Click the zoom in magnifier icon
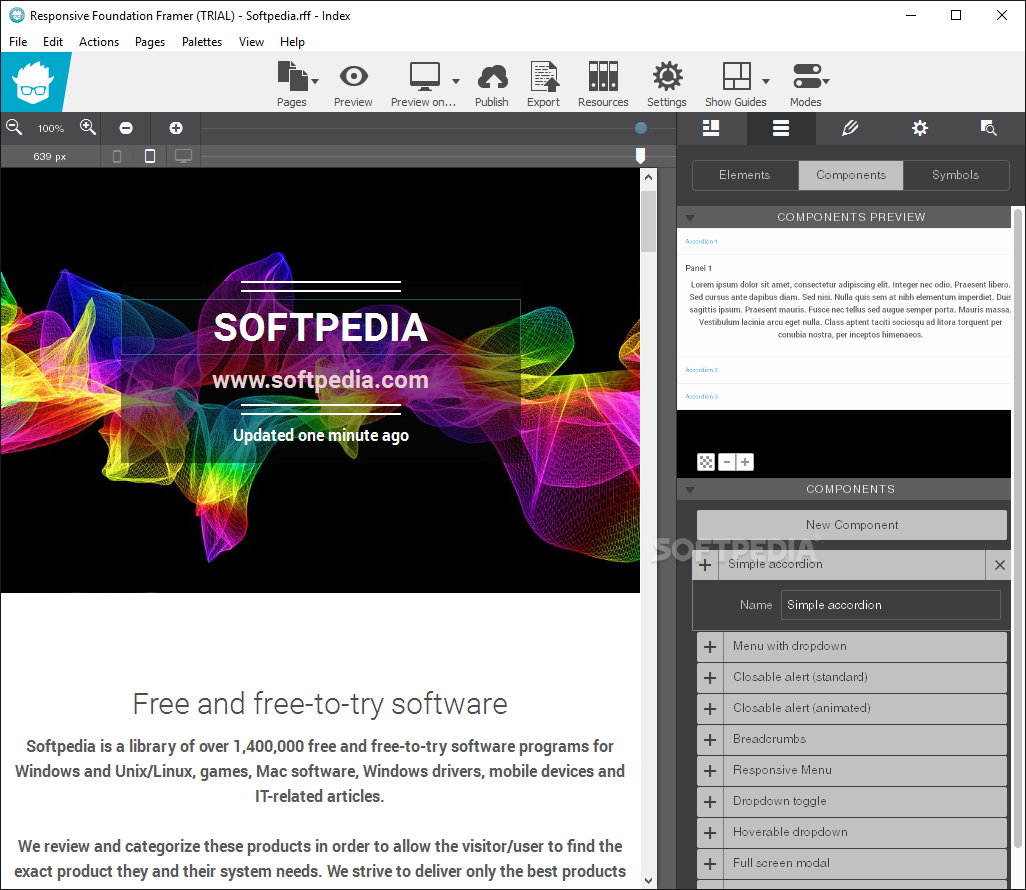The height and width of the screenshot is (890, 1026). click(x=88, y=128)
